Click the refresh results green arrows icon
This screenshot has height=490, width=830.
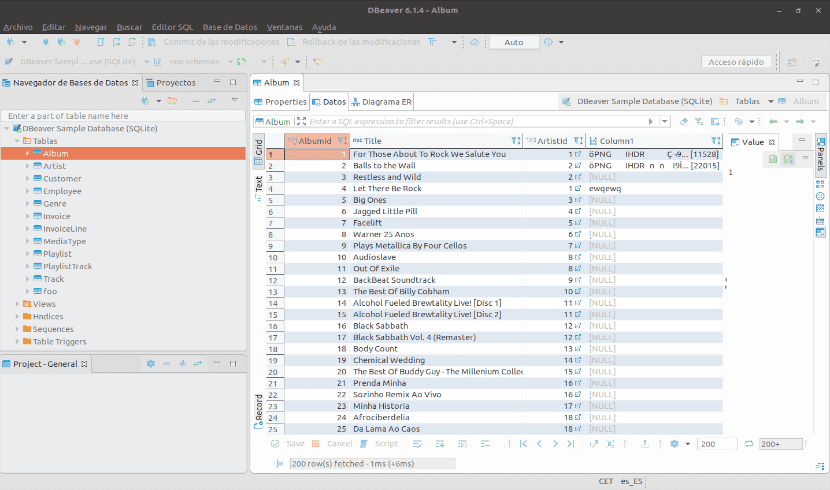pos(749,444)
